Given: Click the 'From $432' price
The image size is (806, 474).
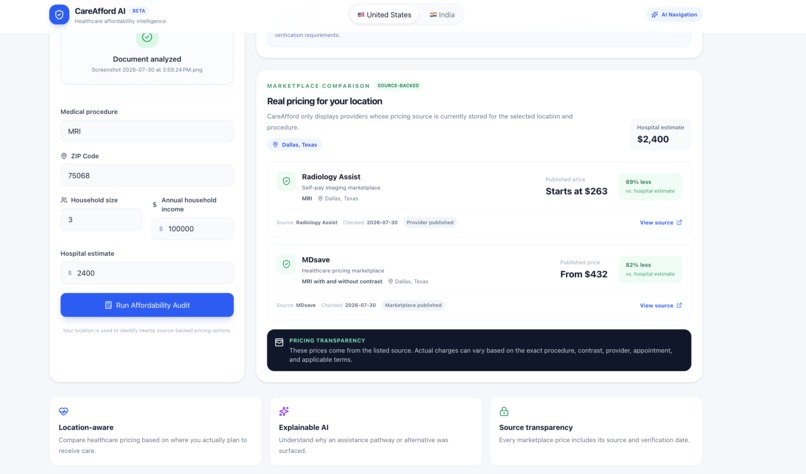Looking at the screenshot, I should 584,275.
